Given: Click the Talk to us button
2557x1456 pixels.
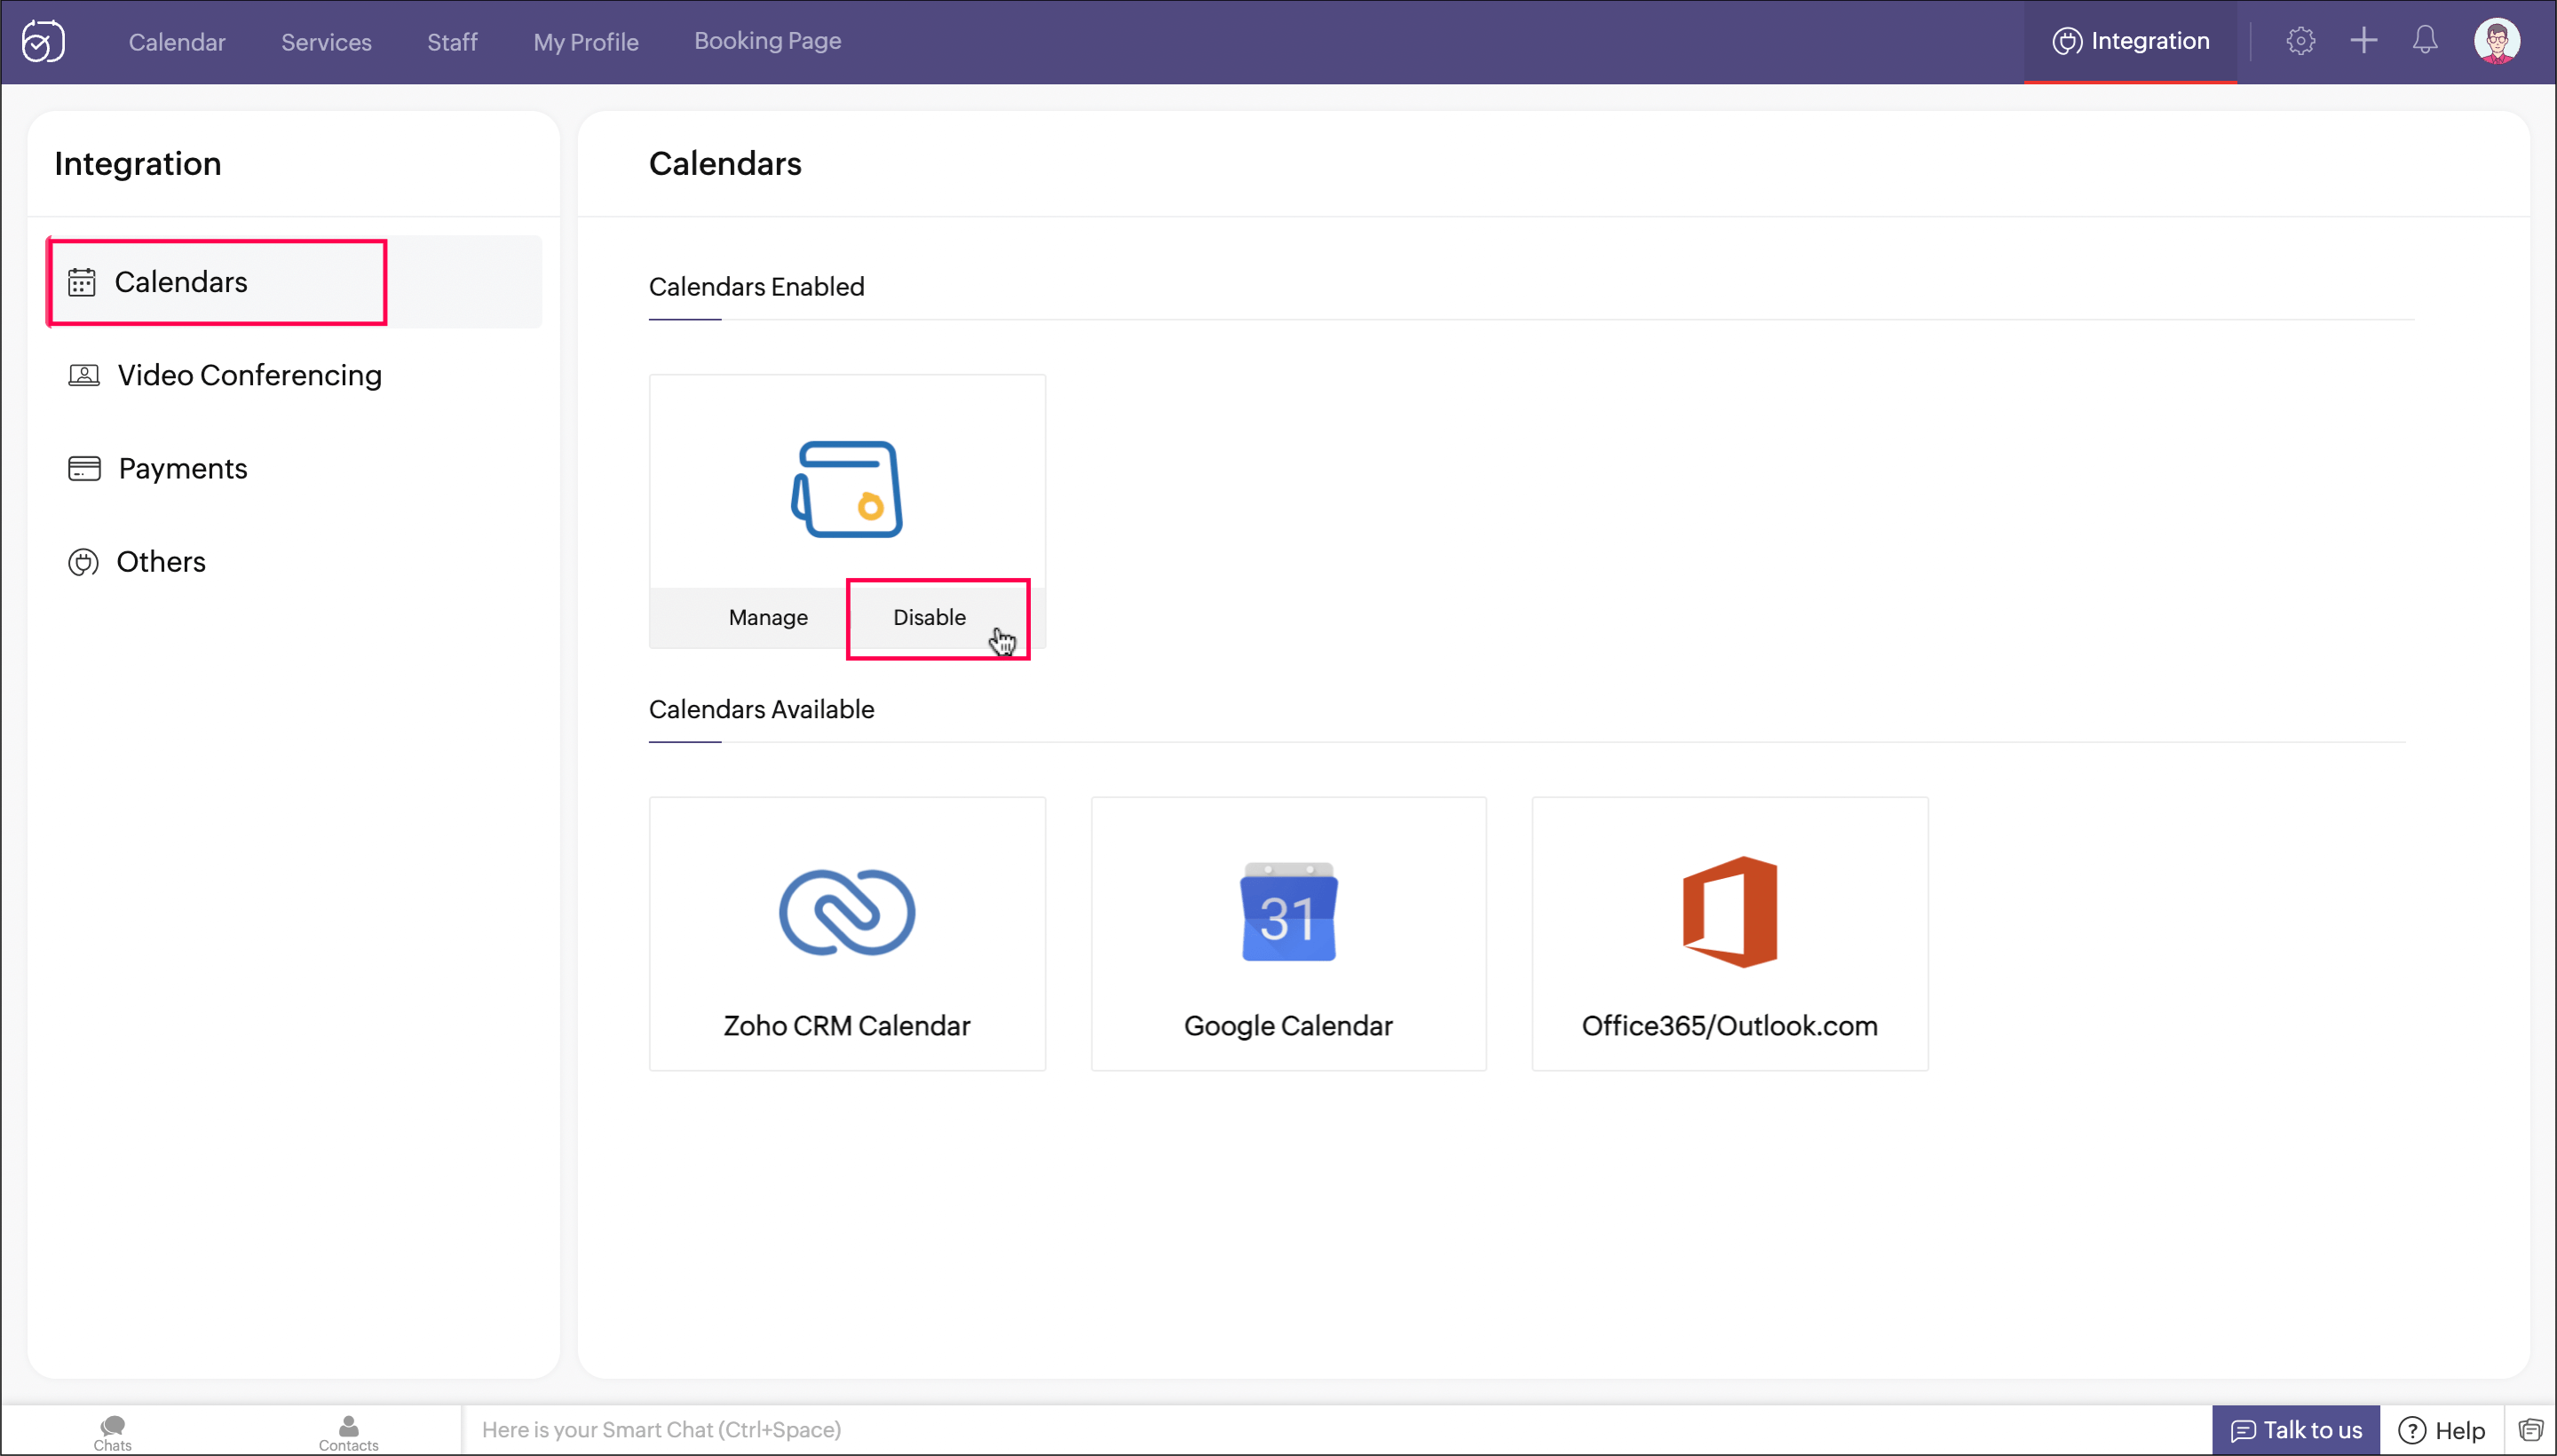Looking at the screenshot, I should (x=2295, y=1430).
